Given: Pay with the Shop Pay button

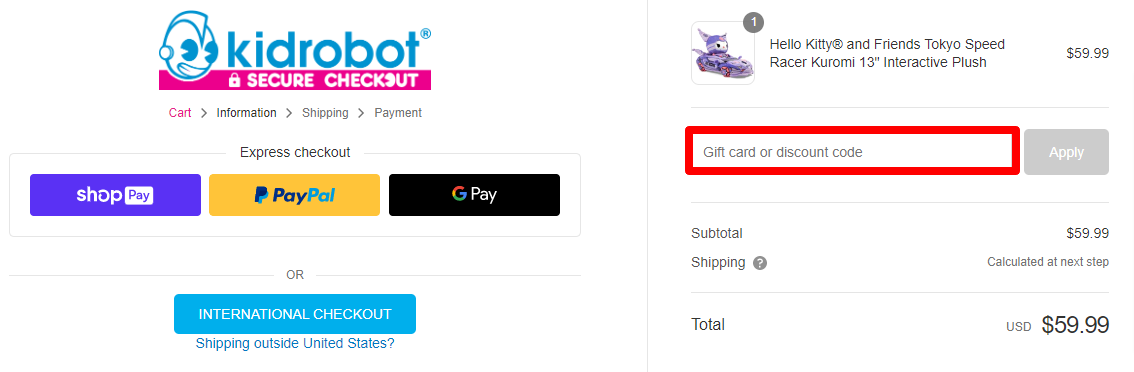Looking at the screenshot, I should [x=115, y=195].
